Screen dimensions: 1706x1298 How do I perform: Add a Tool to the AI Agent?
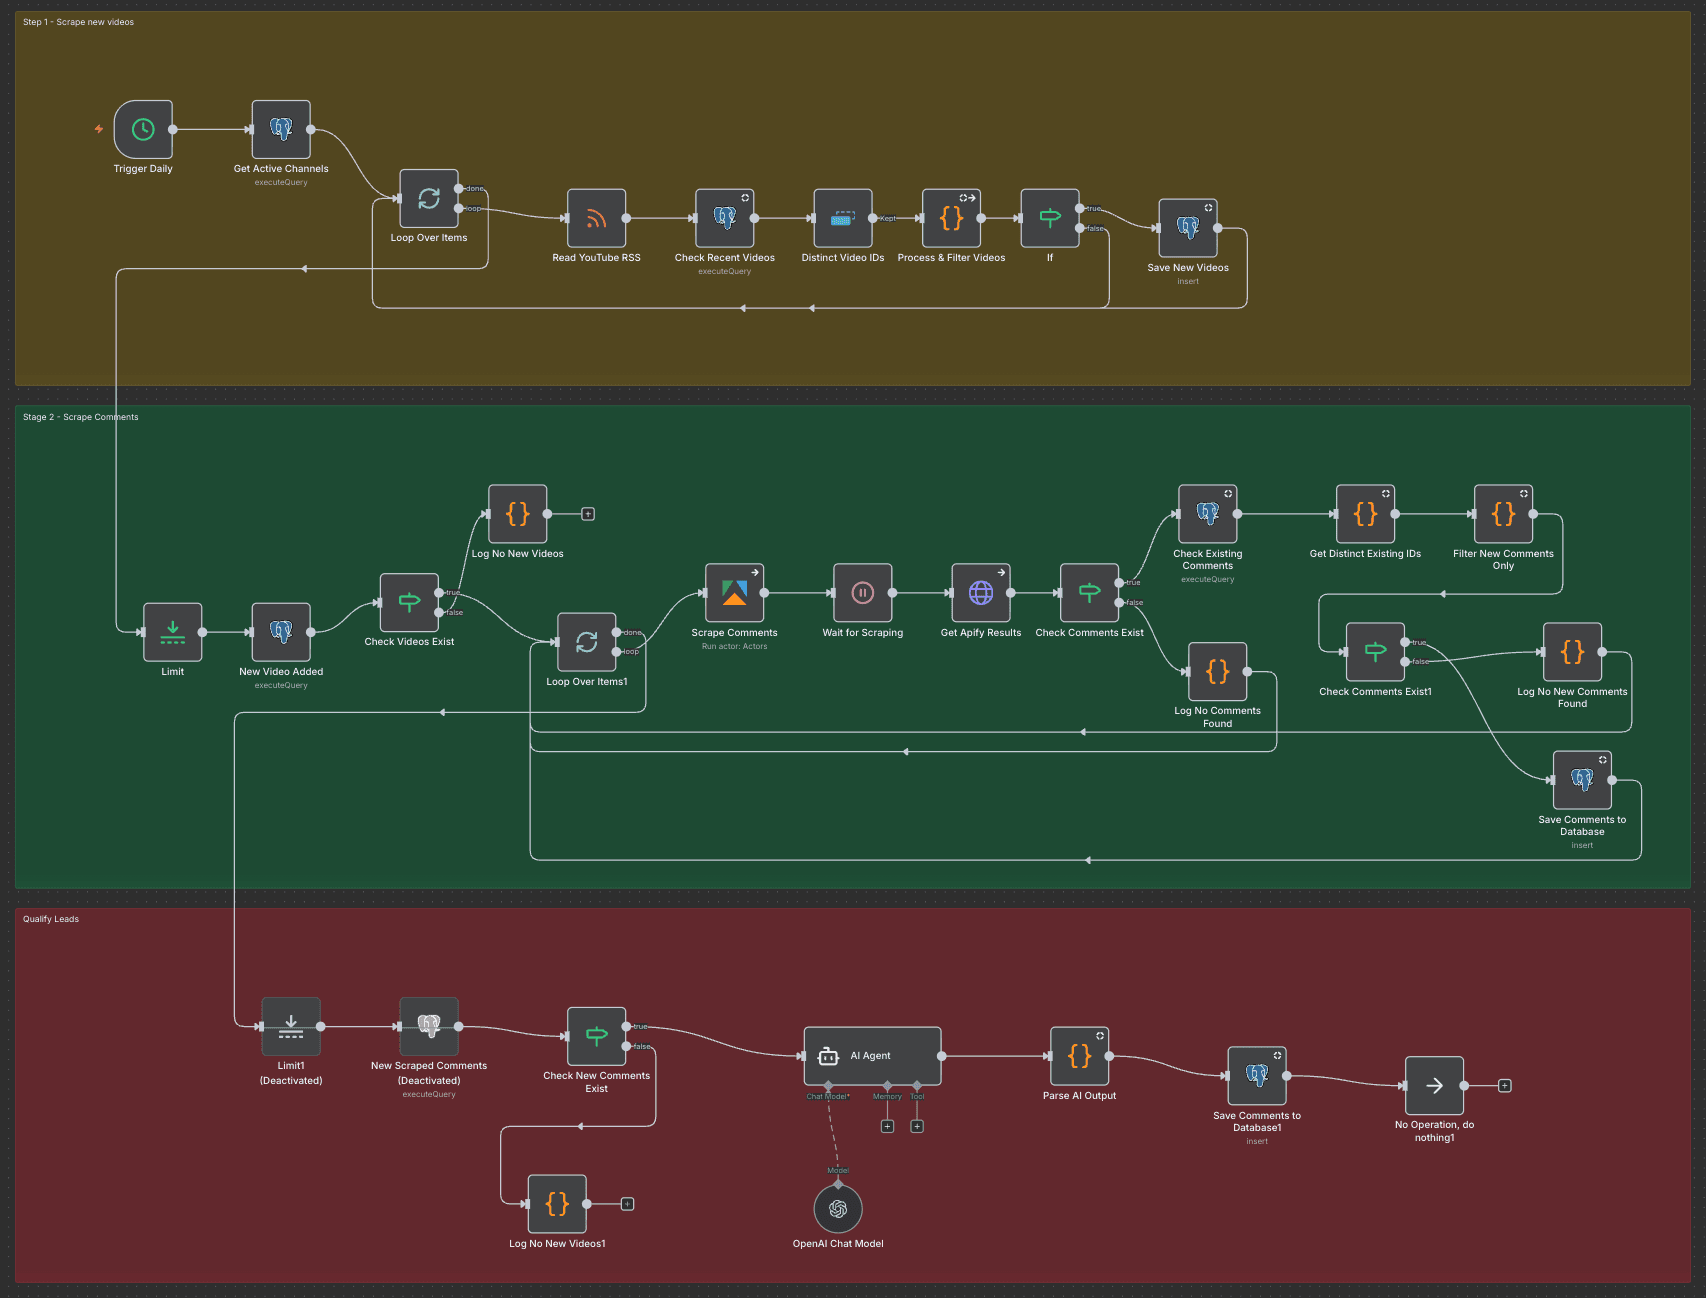[x=916, y=1125]
